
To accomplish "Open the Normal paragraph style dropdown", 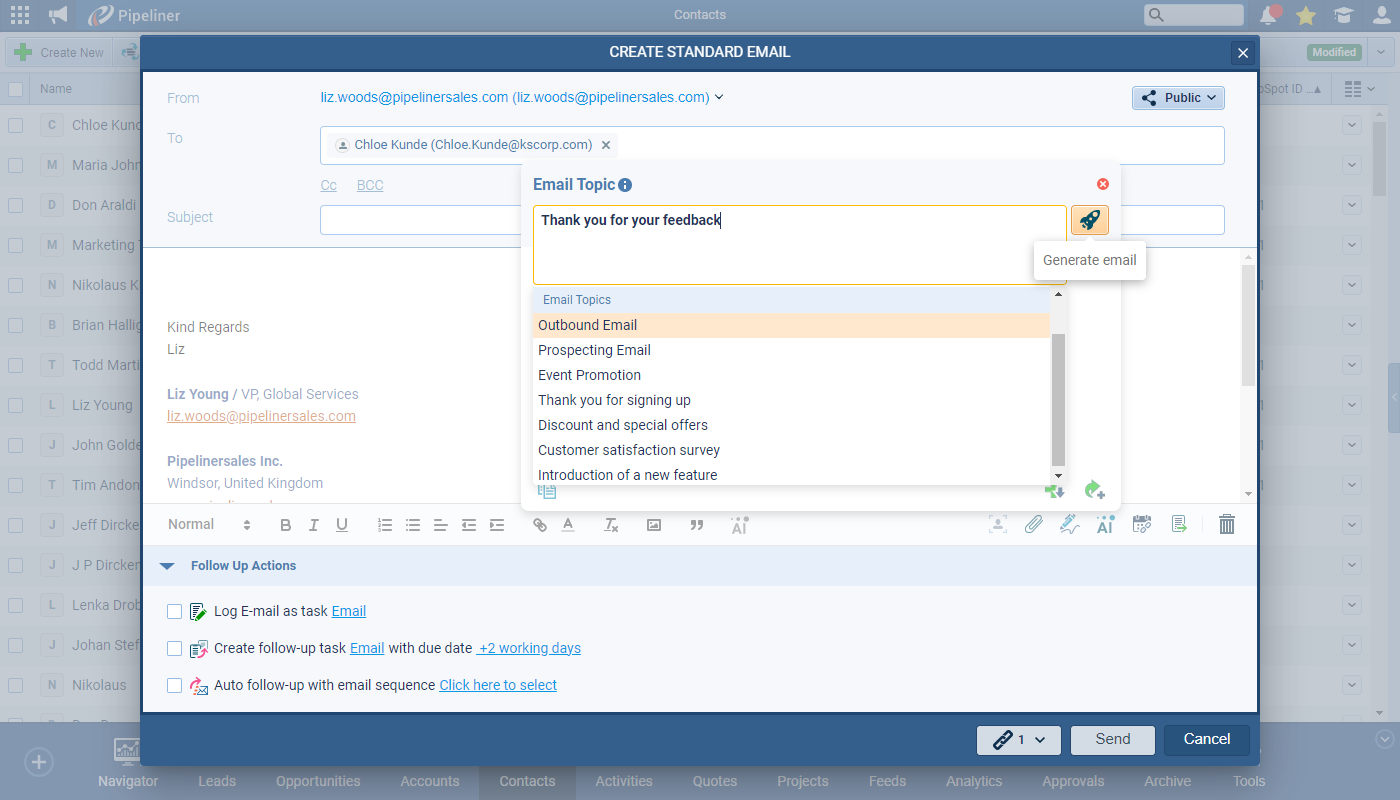I will pyautogui.click(x=208, y=525).
